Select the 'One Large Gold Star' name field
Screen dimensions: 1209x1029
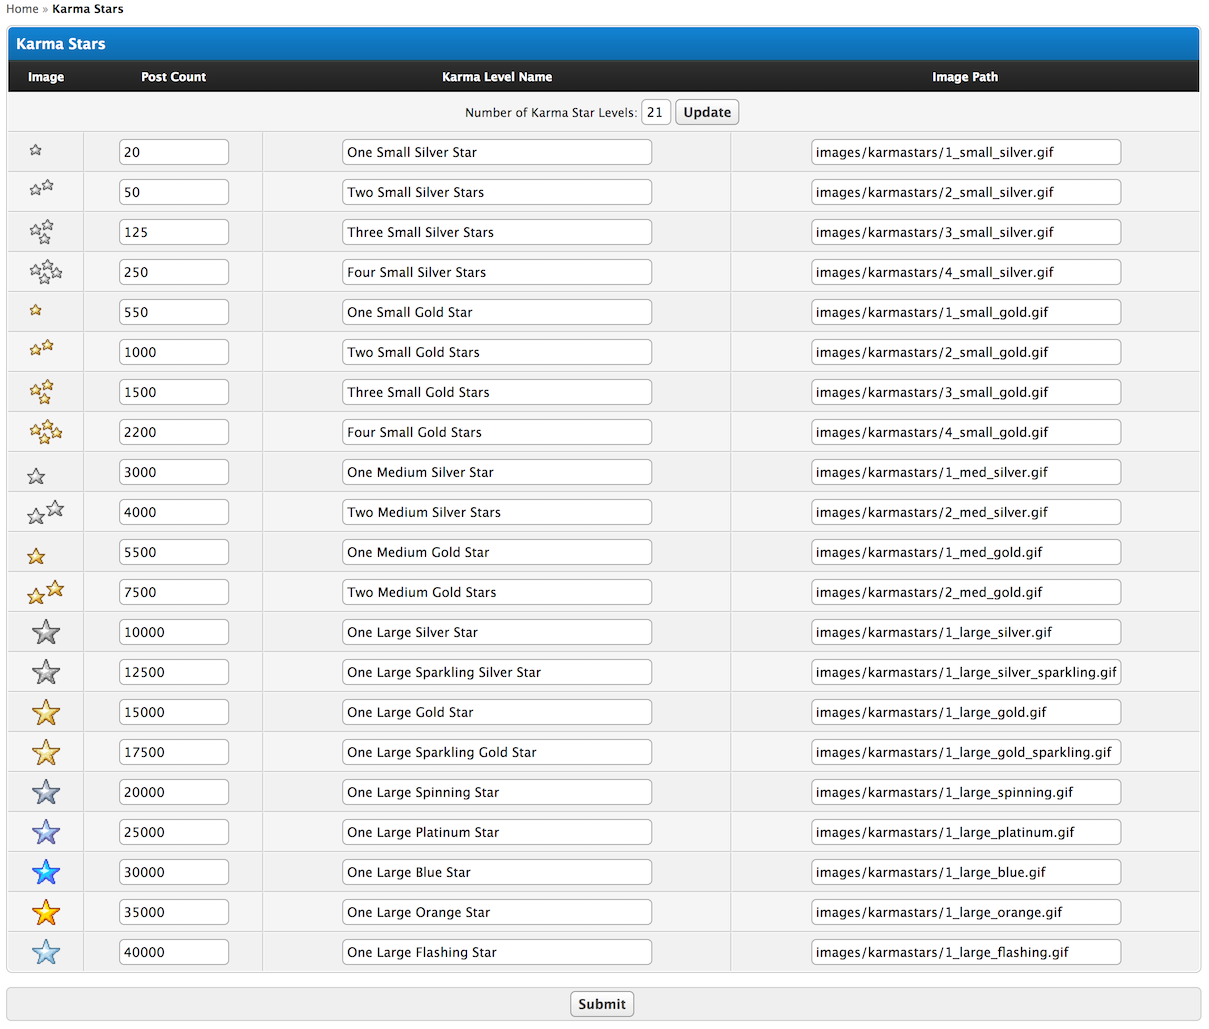click(496, 712)
